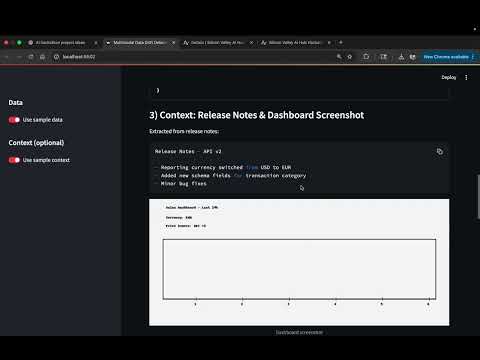Toggle the Use sample context switch
Image resolution: width=480 pixels, height=360 pixels.
14,160
